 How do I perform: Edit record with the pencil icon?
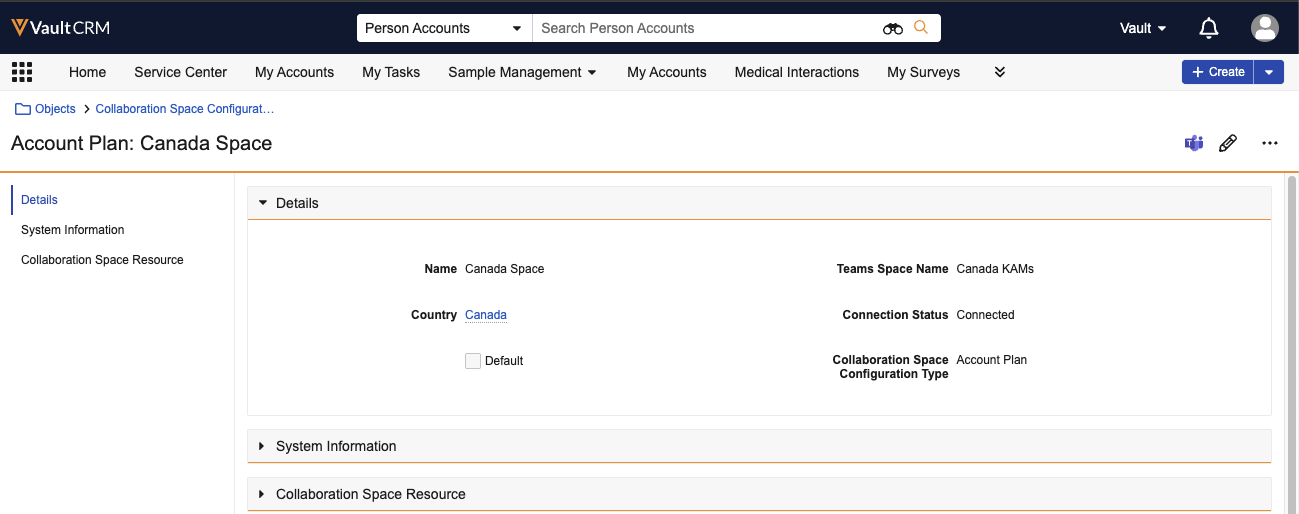point(1228,143)
